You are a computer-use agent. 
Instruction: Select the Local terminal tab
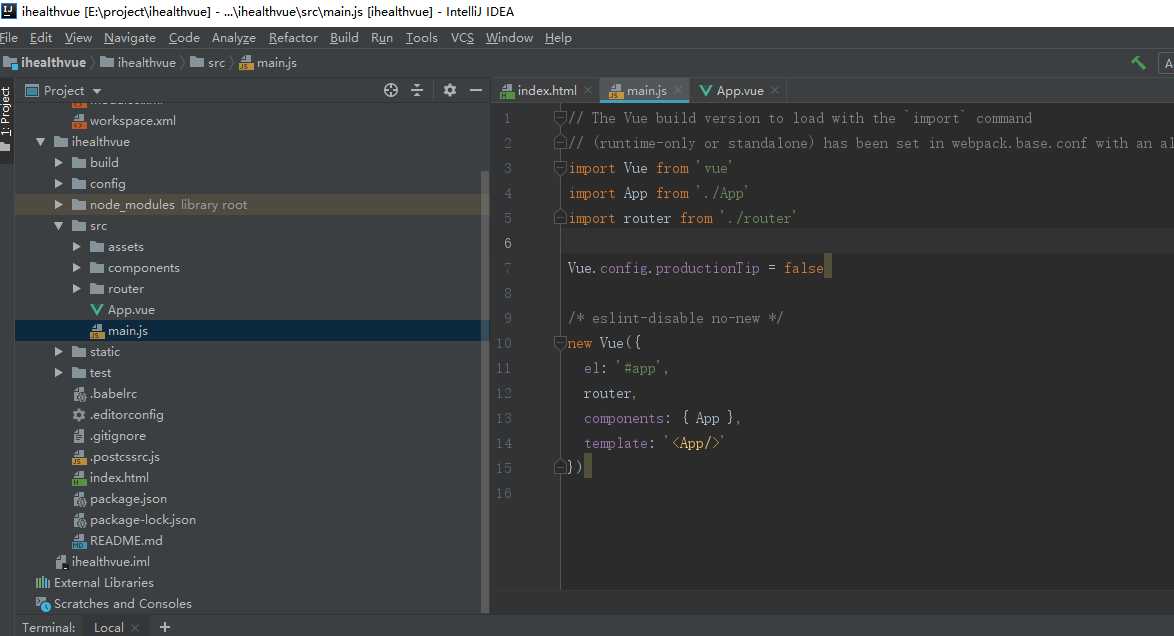109,628
